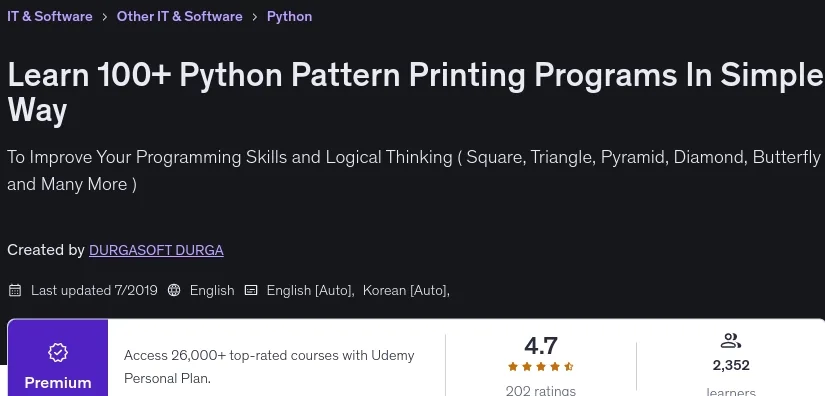Click the 2,352 learners count

(731, 365)
